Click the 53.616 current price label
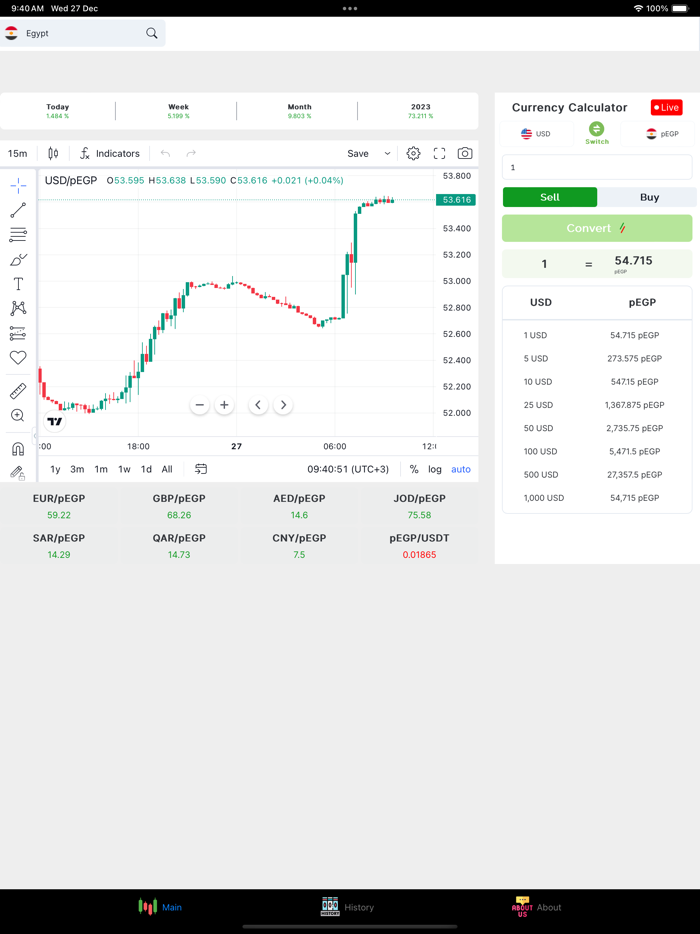The width and height of the screenshot is (700, 934). pos(456,200)
